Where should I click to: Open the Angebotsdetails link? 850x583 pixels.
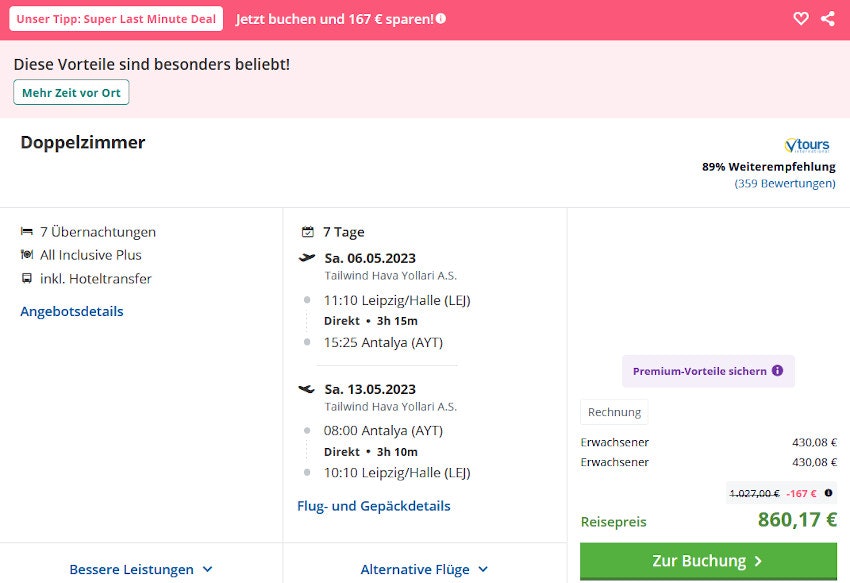72,311
